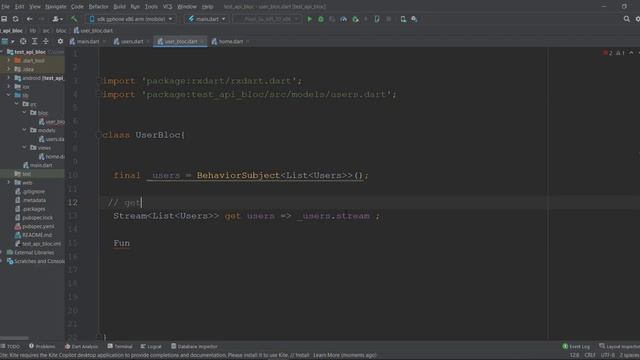Open the user/account toolbar dropdown
The height and width of the screenshot is (360, 640).
[x=58, y=19]
